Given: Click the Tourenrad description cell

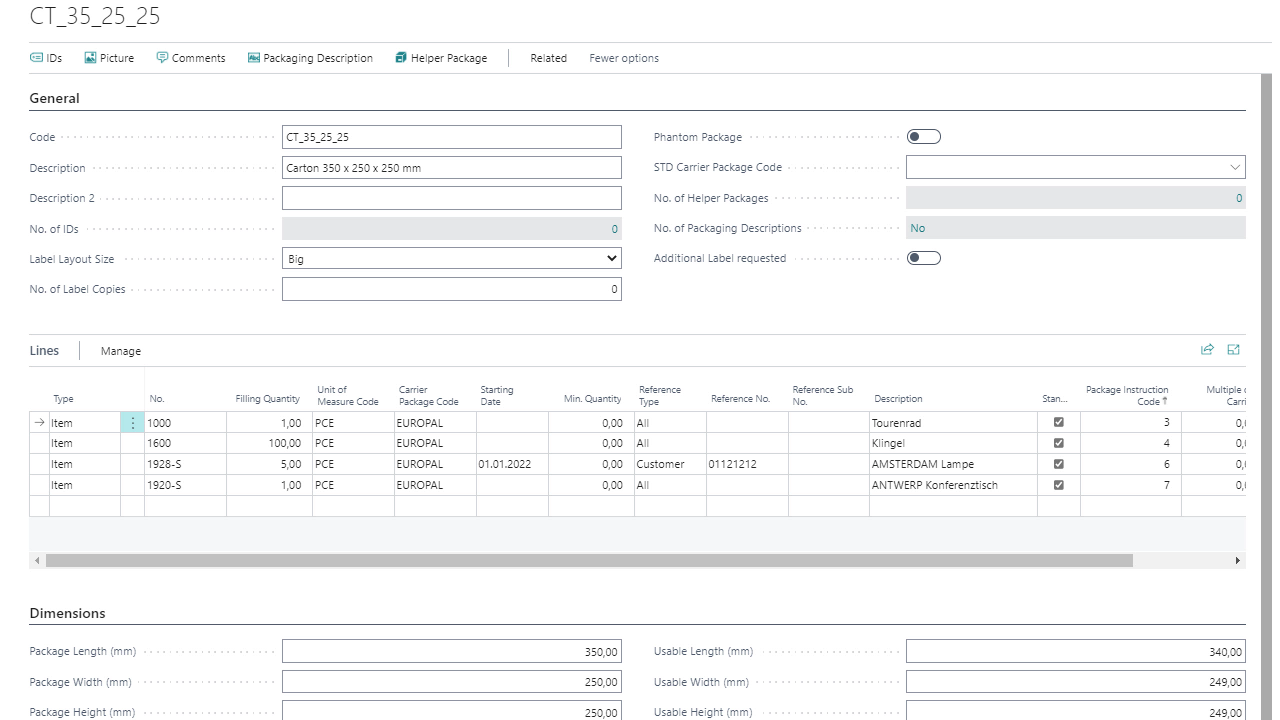Looking at the screenshot, I should coord(953,423).
